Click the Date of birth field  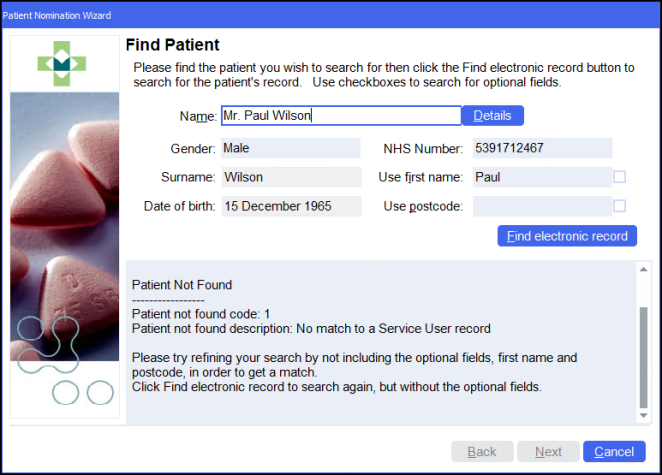pyautogui.click(x=290, y=207)
